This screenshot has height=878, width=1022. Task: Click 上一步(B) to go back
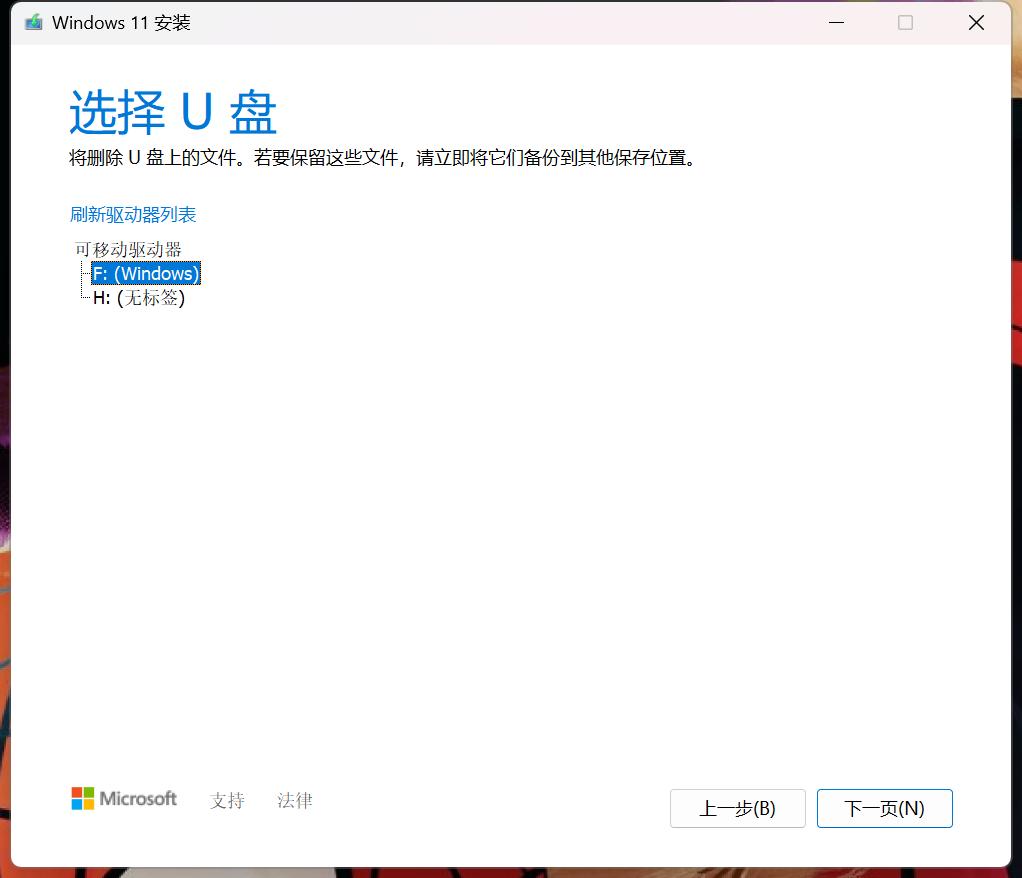737,808
